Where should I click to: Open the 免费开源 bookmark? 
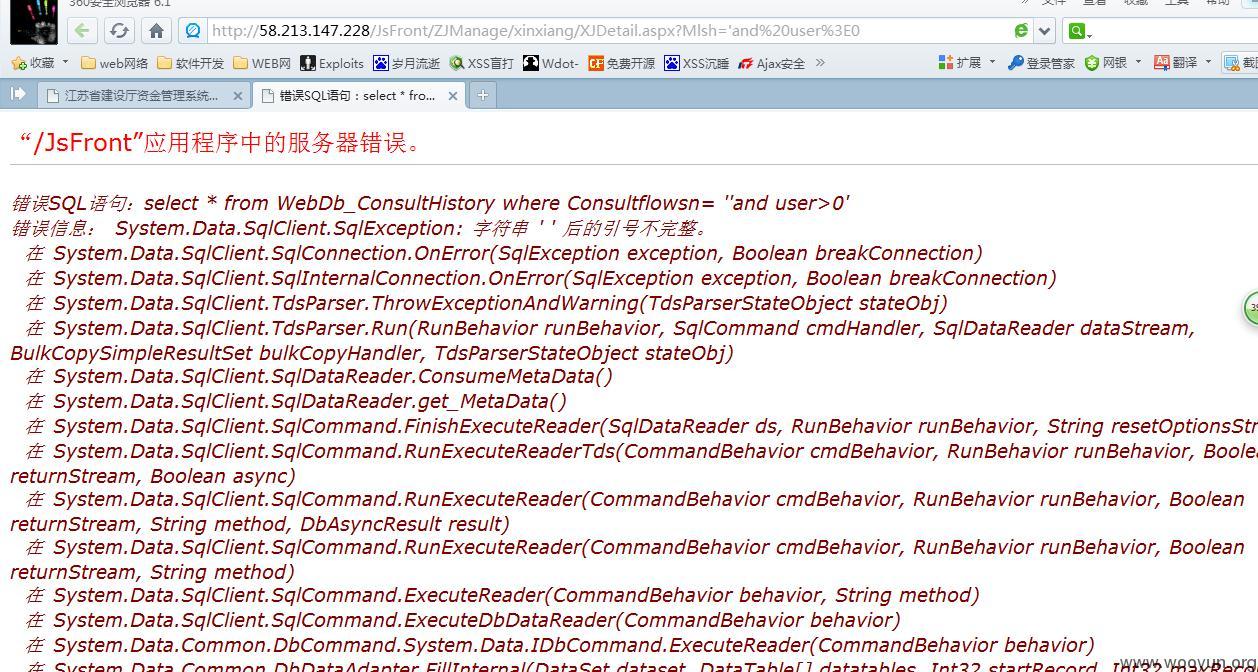point(621,63)
